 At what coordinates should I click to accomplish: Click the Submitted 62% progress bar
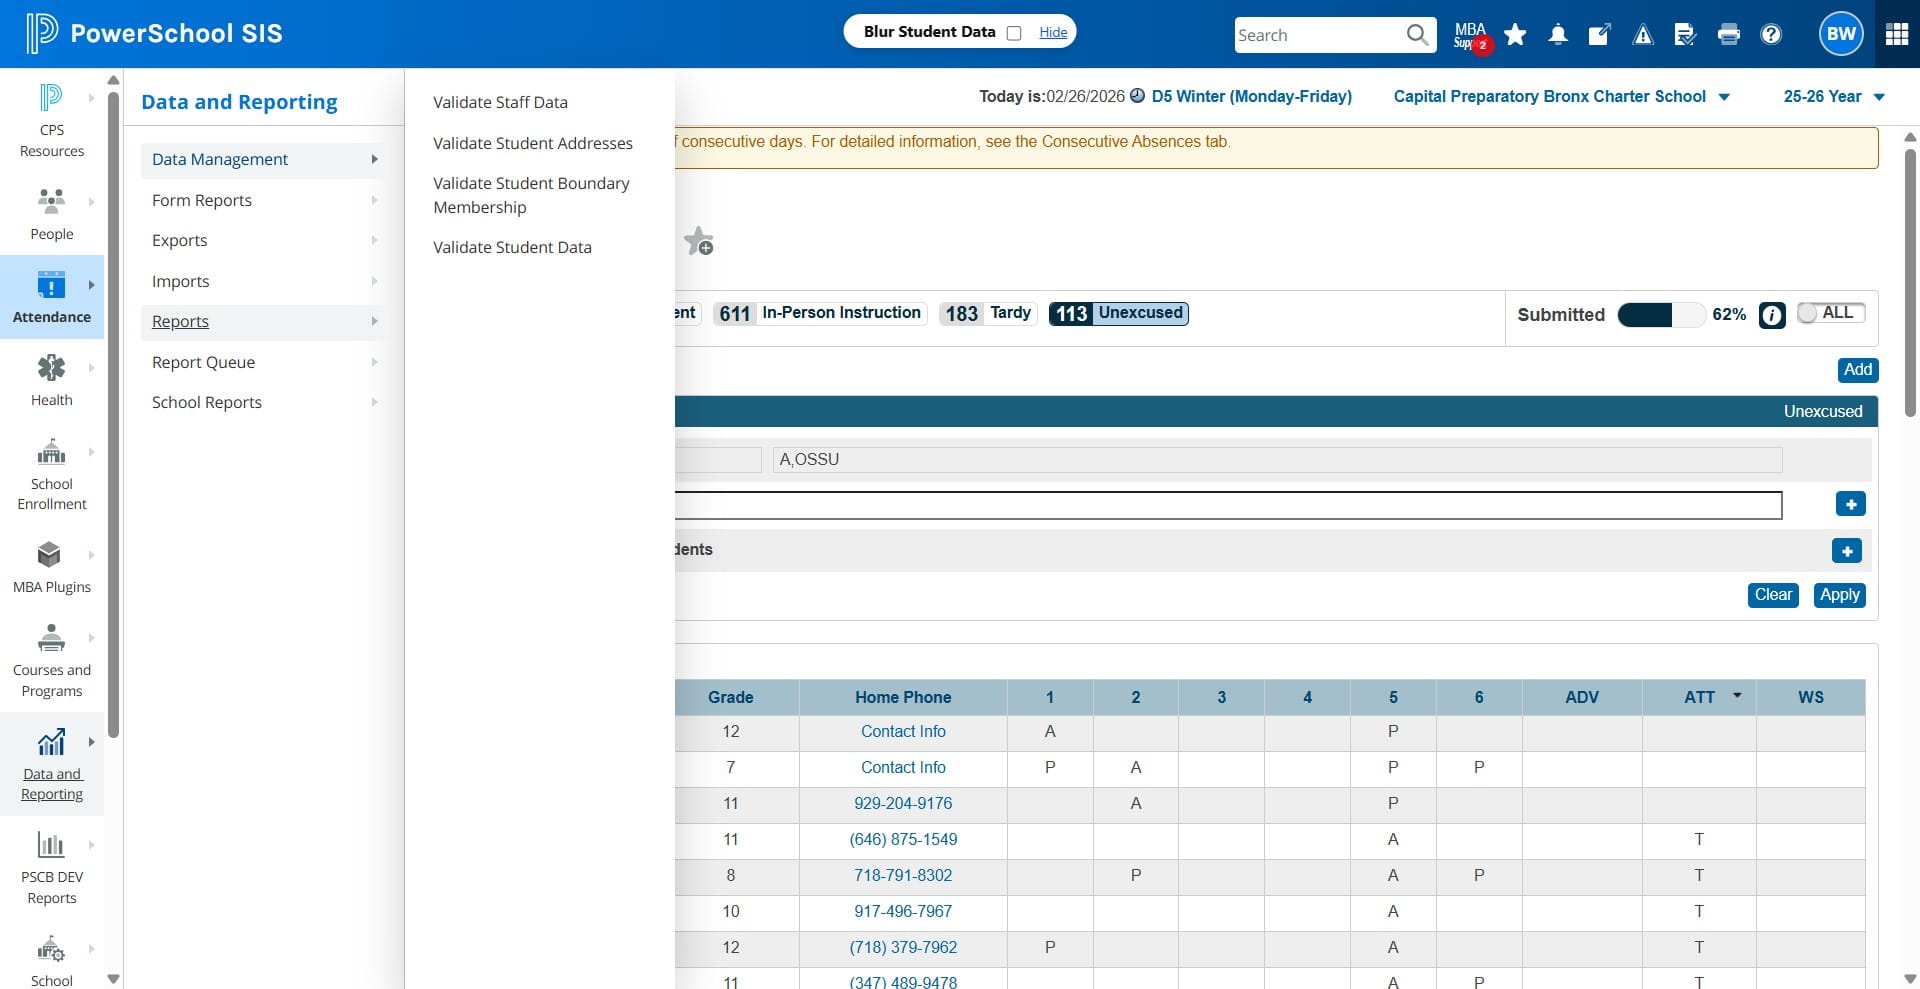click(x=1661, y=315)
